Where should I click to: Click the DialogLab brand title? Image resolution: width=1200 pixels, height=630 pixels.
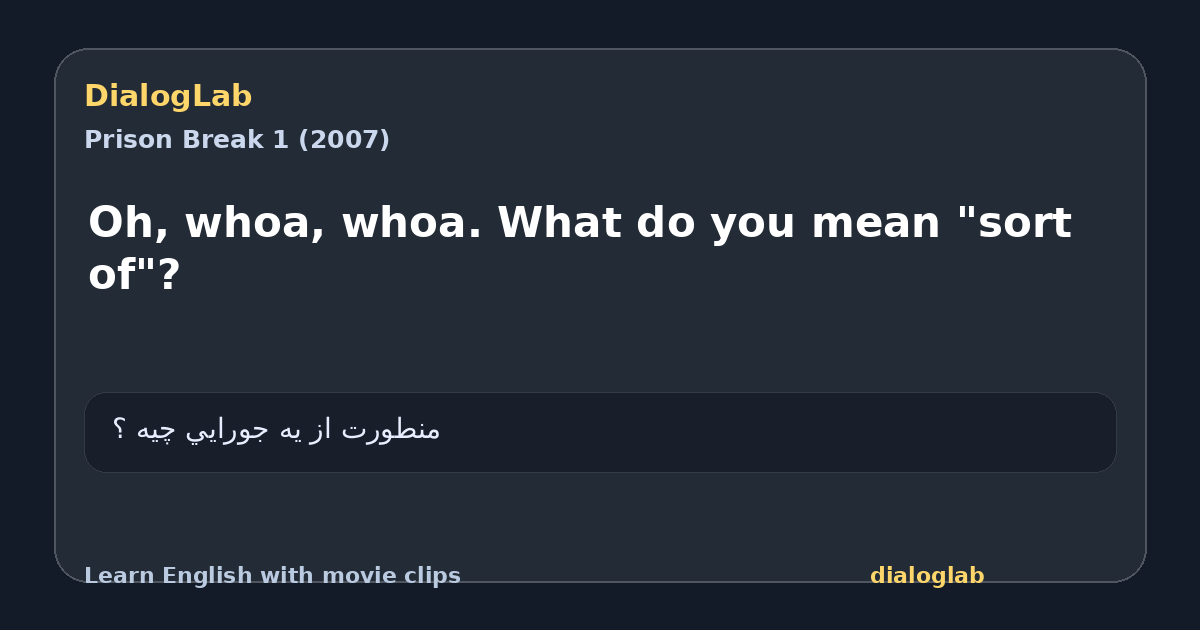[168, 96]
